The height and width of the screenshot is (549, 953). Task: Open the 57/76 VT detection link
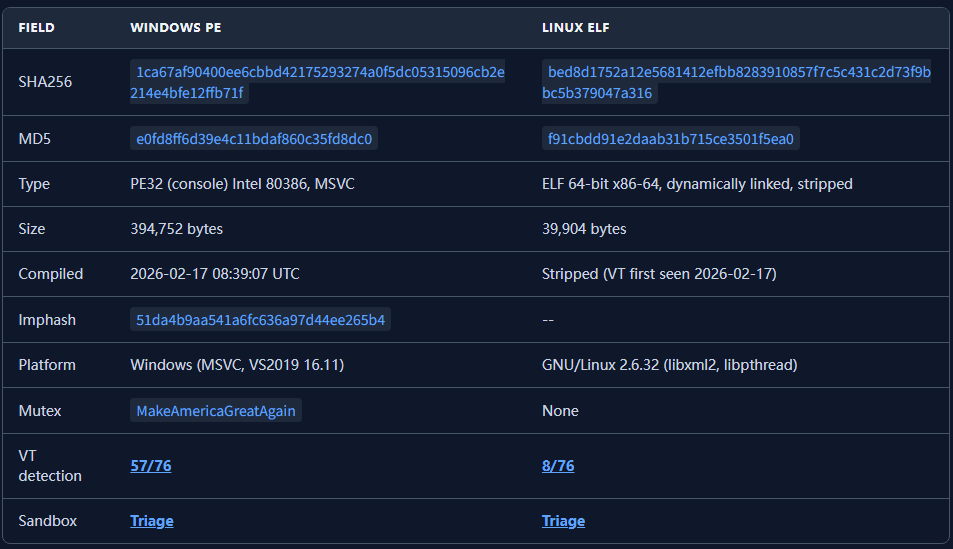pyautogui.click(x=151, y=465)
